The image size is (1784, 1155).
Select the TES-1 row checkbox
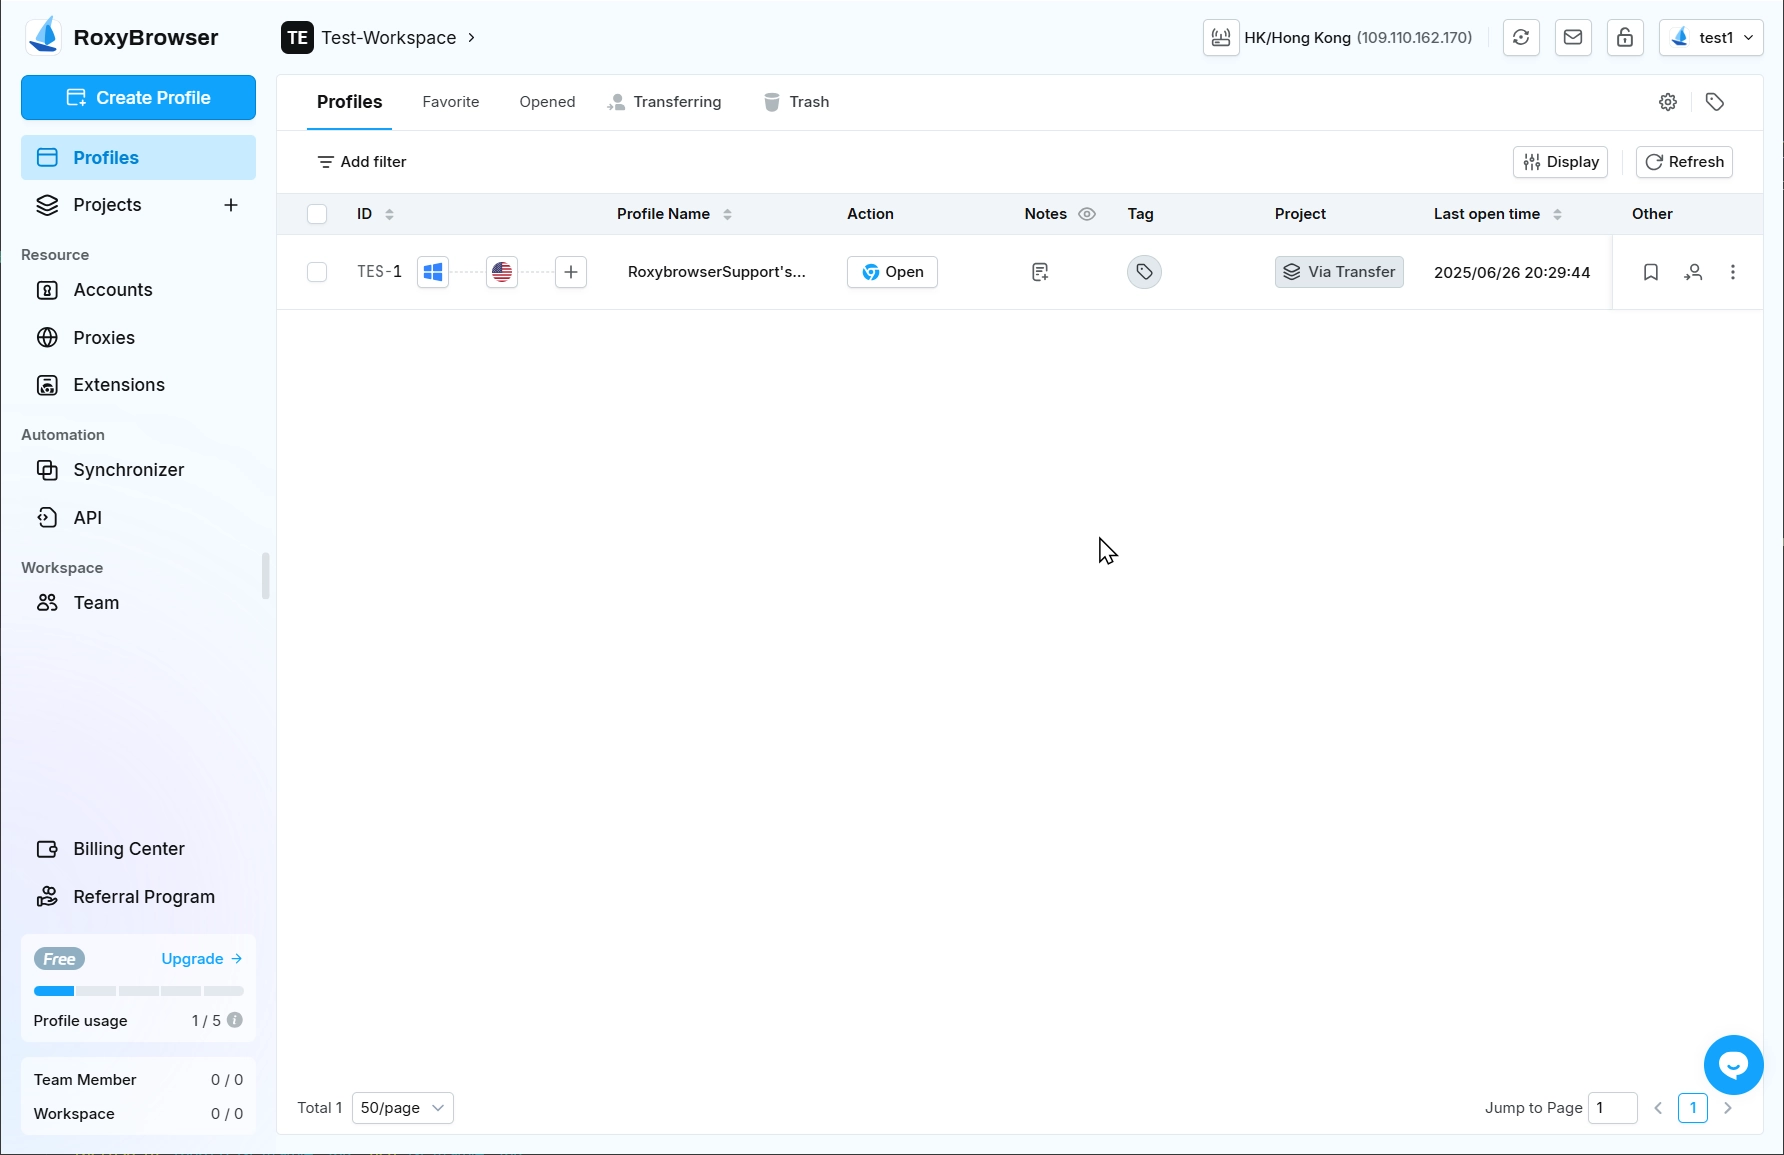click(x=317, y=272)
